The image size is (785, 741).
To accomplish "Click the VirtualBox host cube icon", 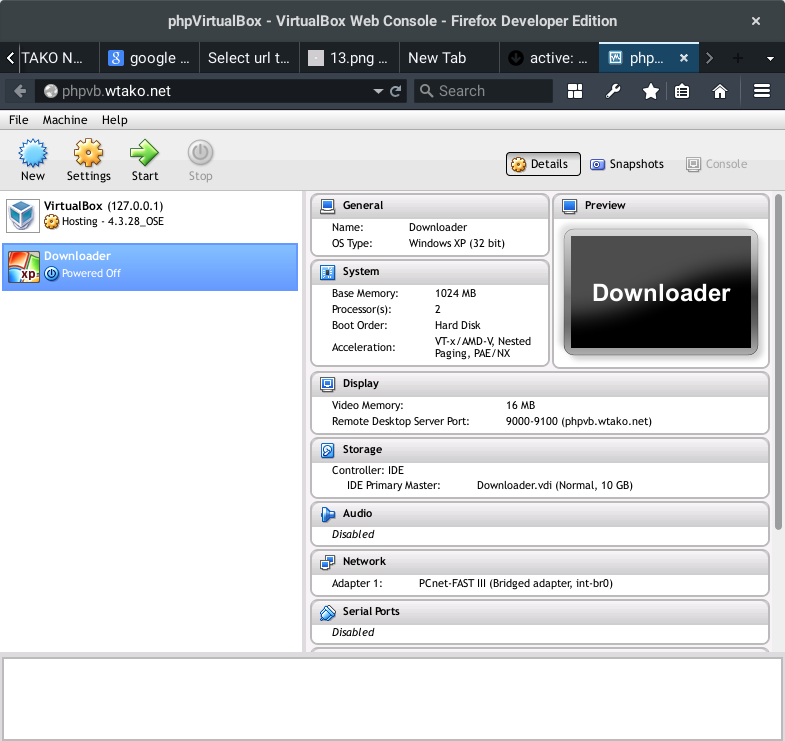I will [x=23, y=215].
